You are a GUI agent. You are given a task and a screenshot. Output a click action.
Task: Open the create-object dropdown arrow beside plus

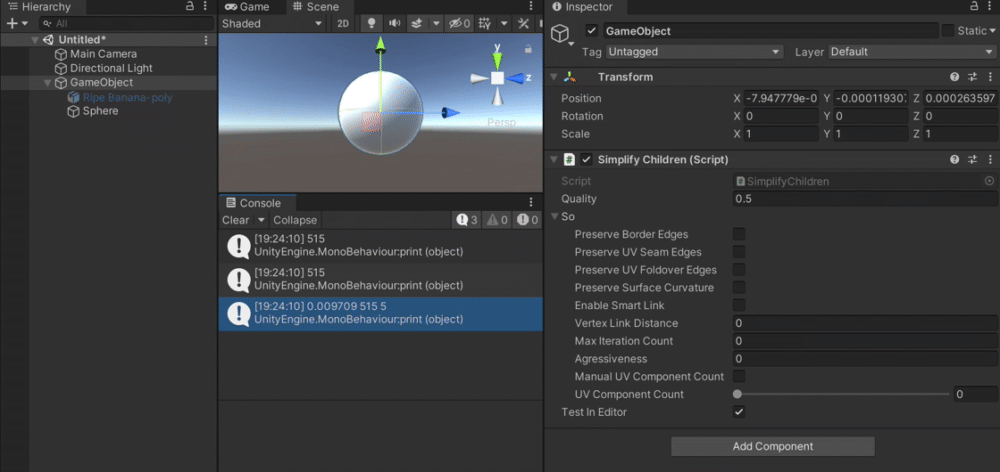coord(25,24)
